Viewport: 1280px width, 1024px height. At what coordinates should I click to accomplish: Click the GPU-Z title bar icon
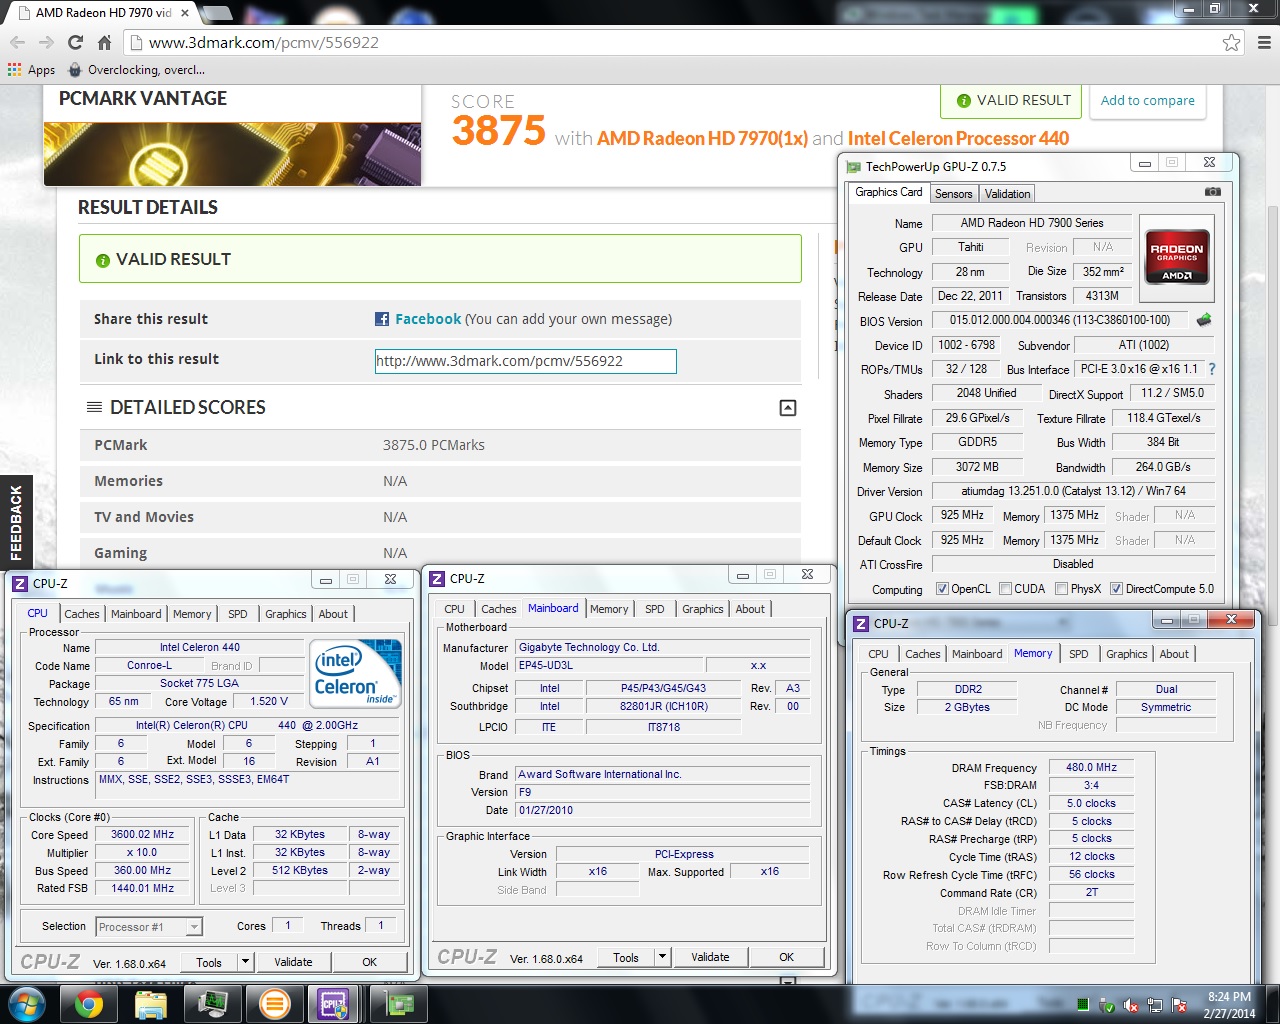pyautogui.click(x=853, y=167)
